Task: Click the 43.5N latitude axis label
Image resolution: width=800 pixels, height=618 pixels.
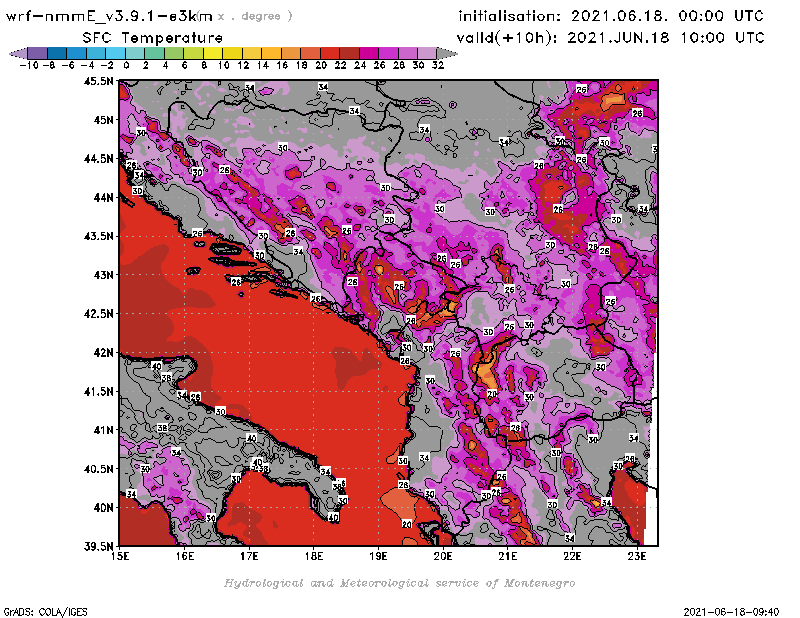Action: click(x=98, y=236)
